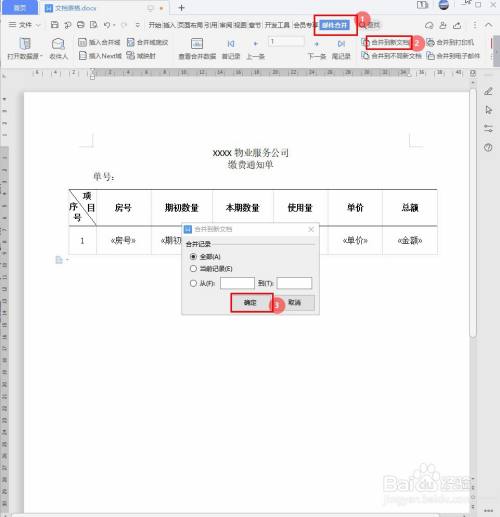Click the share/export icon at top right
Screen dimensions: 500x517
click(457, 25)
